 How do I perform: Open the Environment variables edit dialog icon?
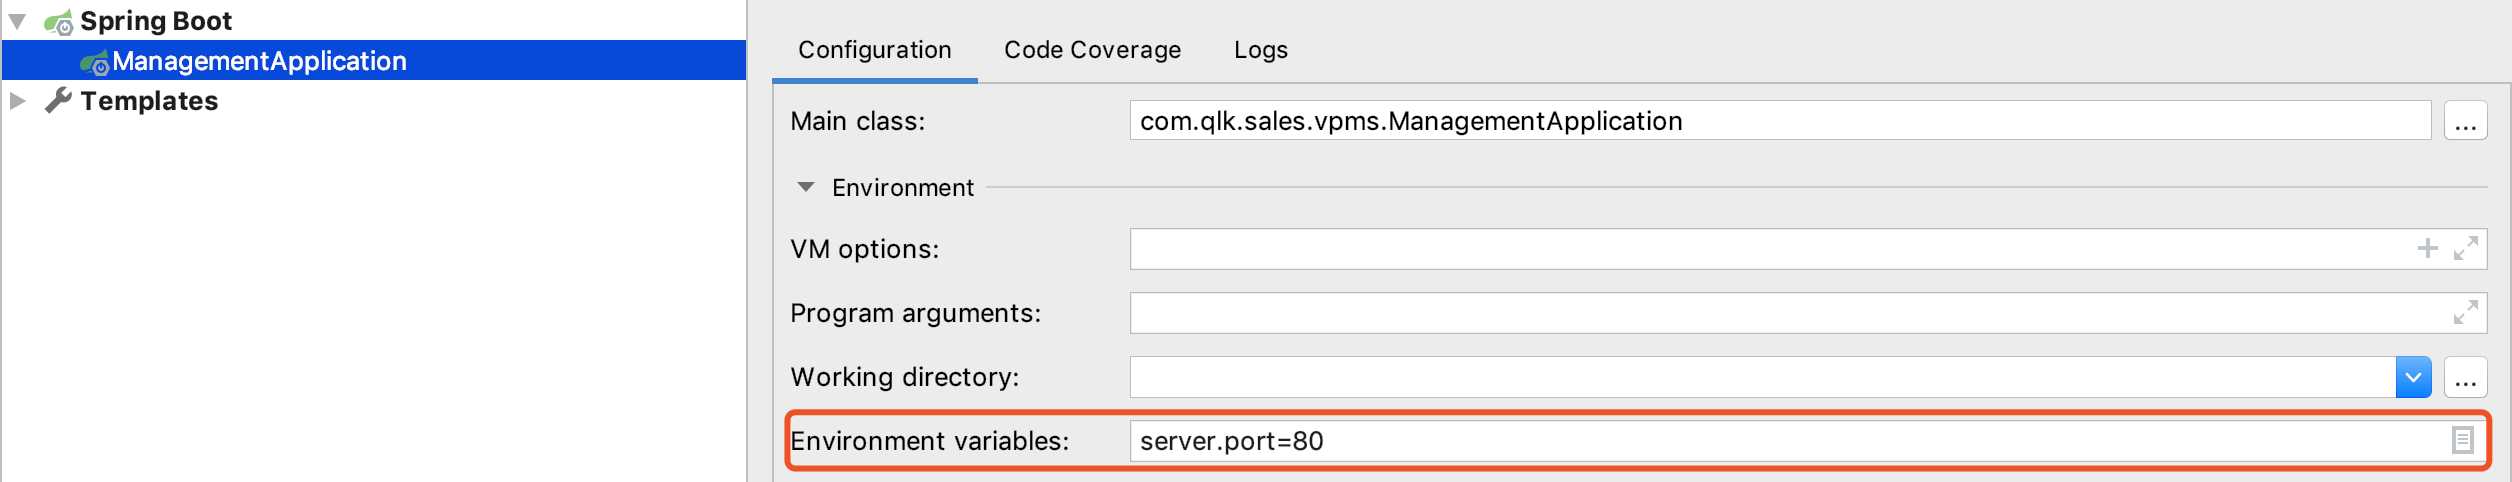pos(2462,440)
